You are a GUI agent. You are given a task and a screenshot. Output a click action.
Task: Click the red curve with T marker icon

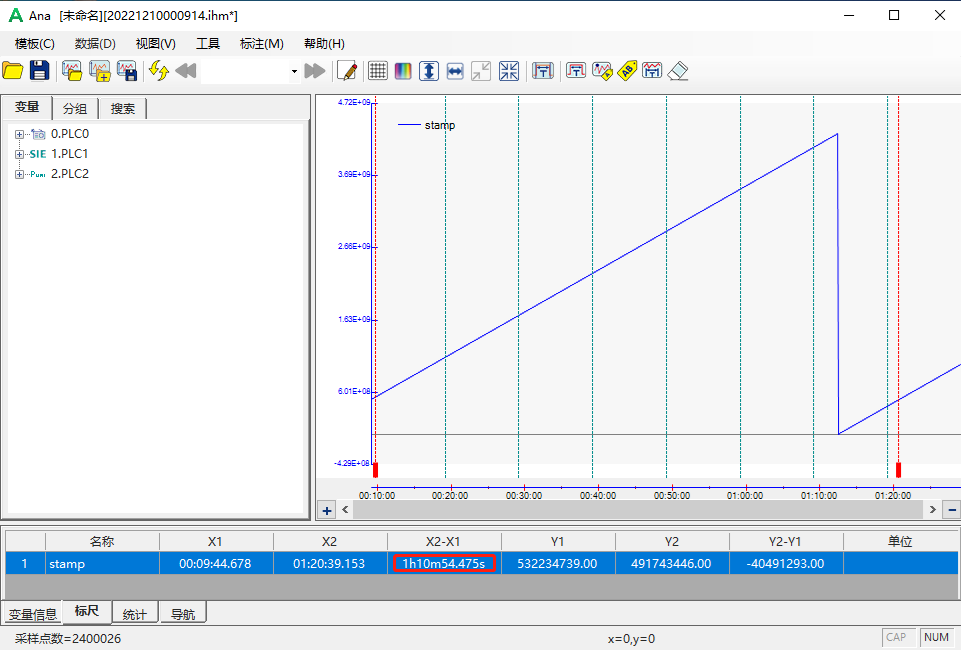tap(576, 71)
